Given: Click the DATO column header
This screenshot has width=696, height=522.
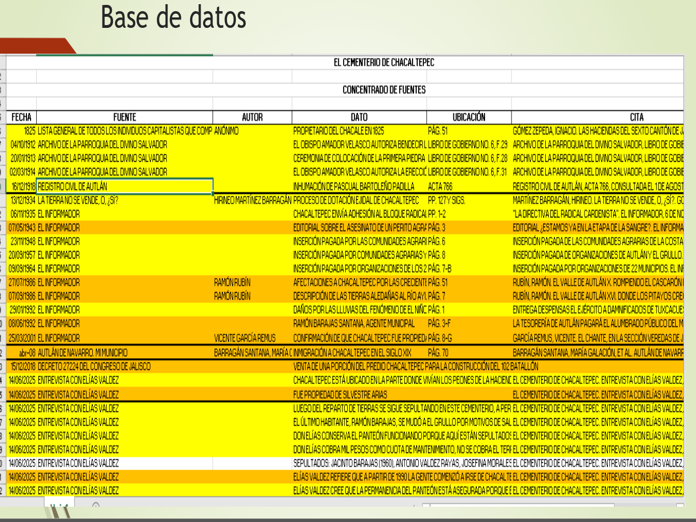Looking at the screenshot, I should click(359, 117).
